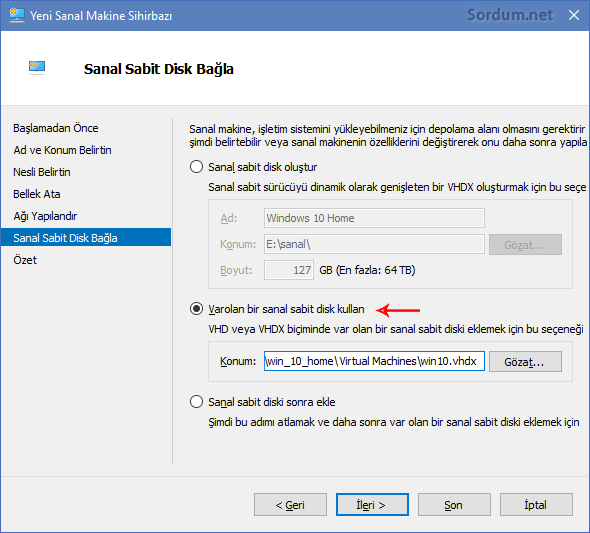Go back with the < Geri button
The height and width of the screenshot is (533, 590).
tap(290, 504)
